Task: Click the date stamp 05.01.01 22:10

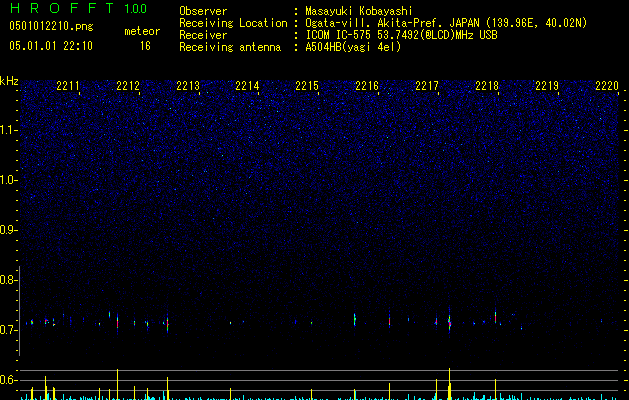Action: [51, 46]
